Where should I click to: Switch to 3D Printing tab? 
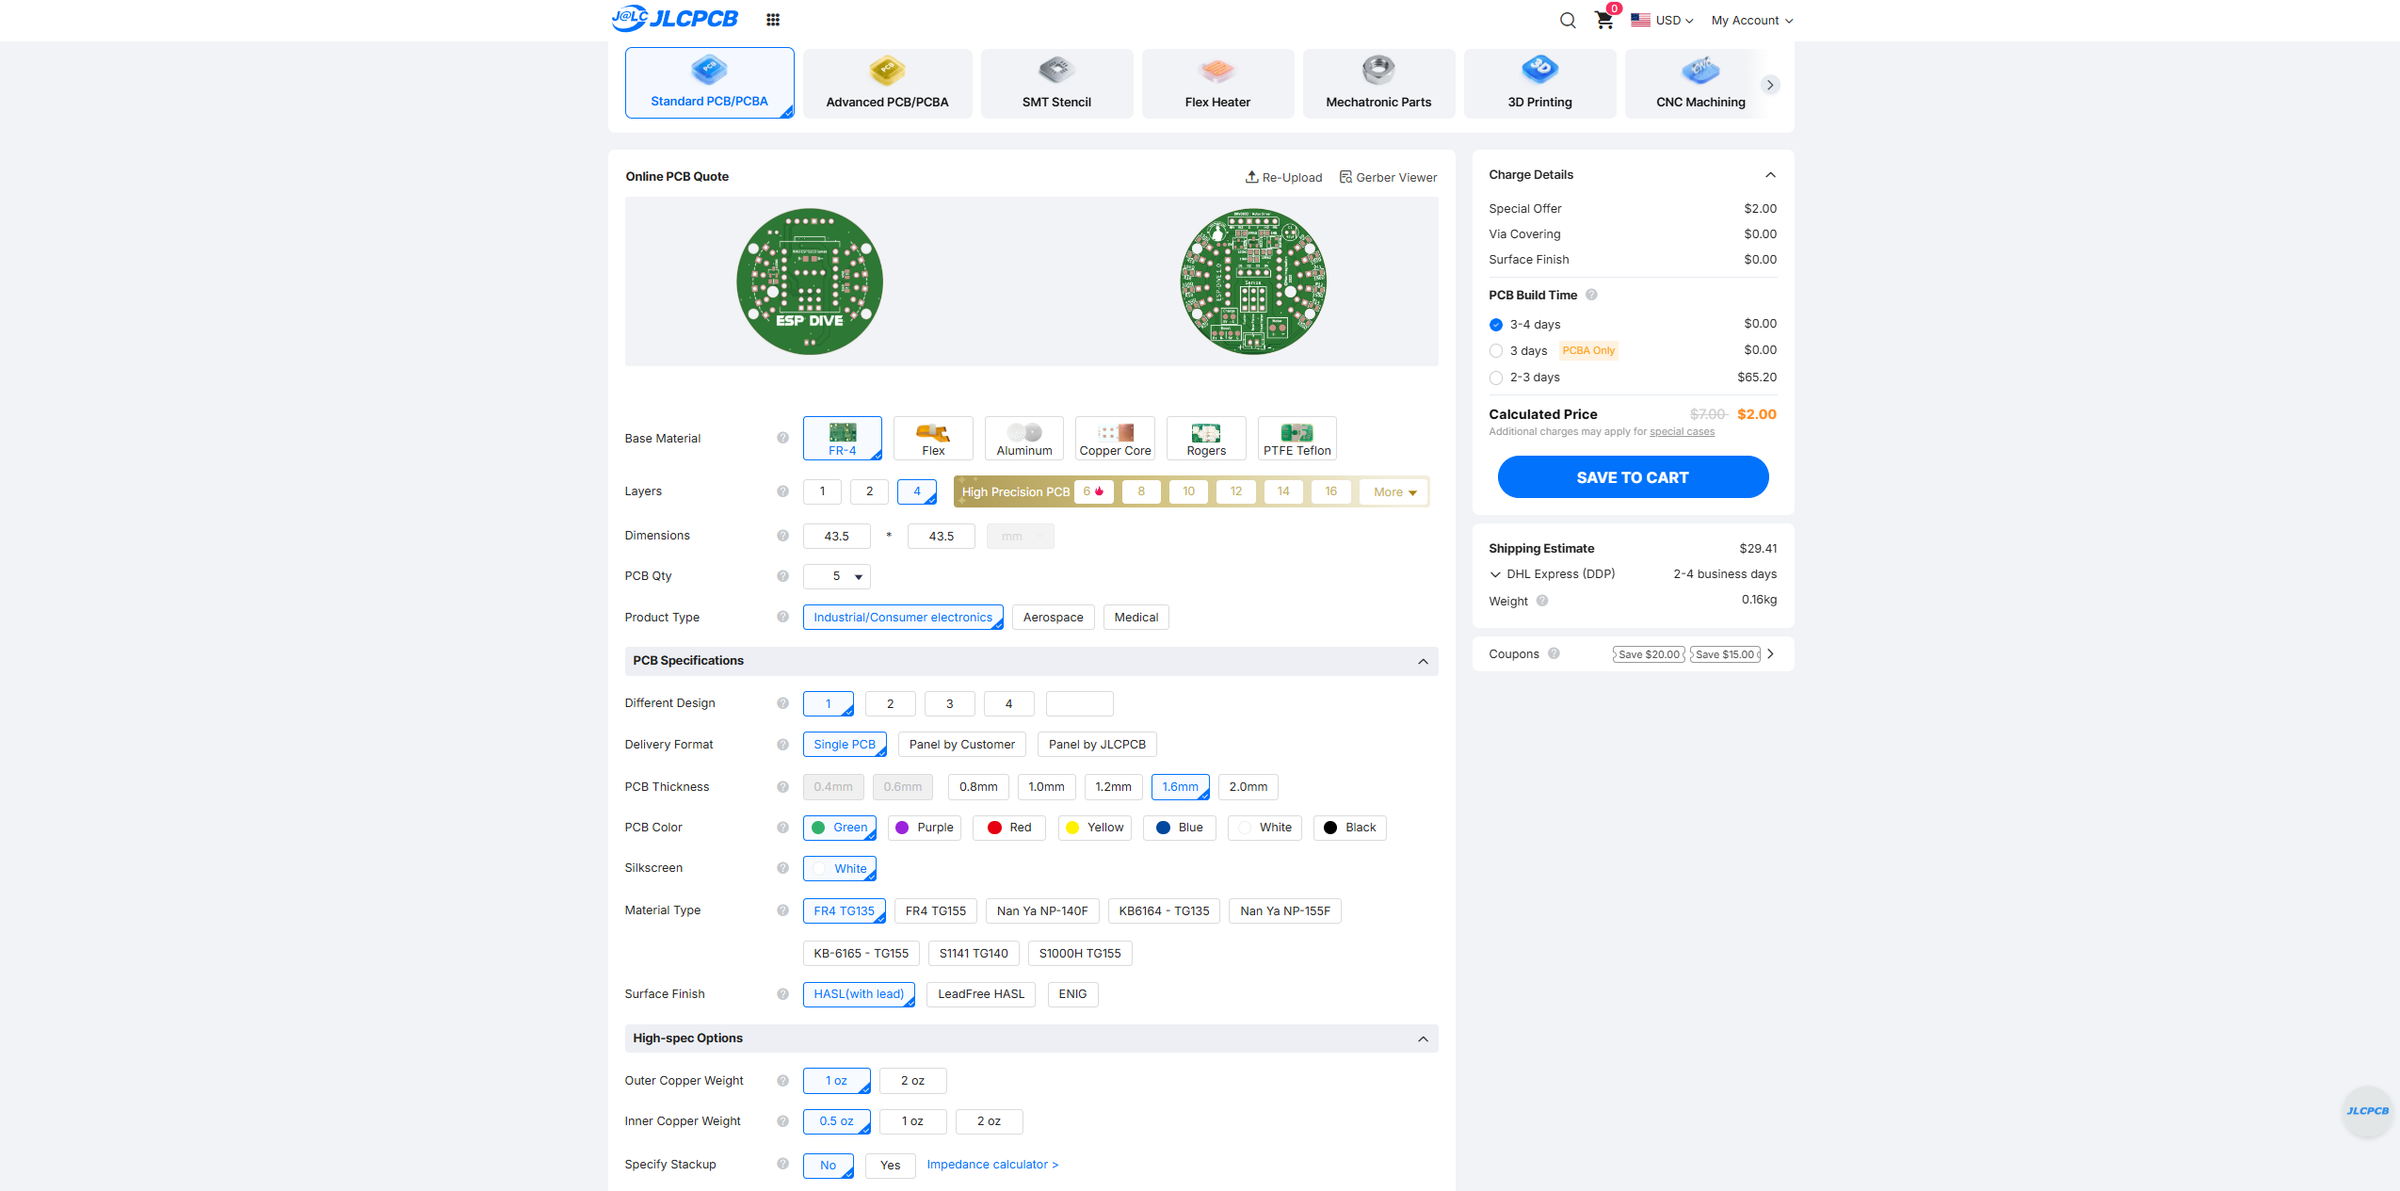pyautogui.click(x=1539, y=84)
